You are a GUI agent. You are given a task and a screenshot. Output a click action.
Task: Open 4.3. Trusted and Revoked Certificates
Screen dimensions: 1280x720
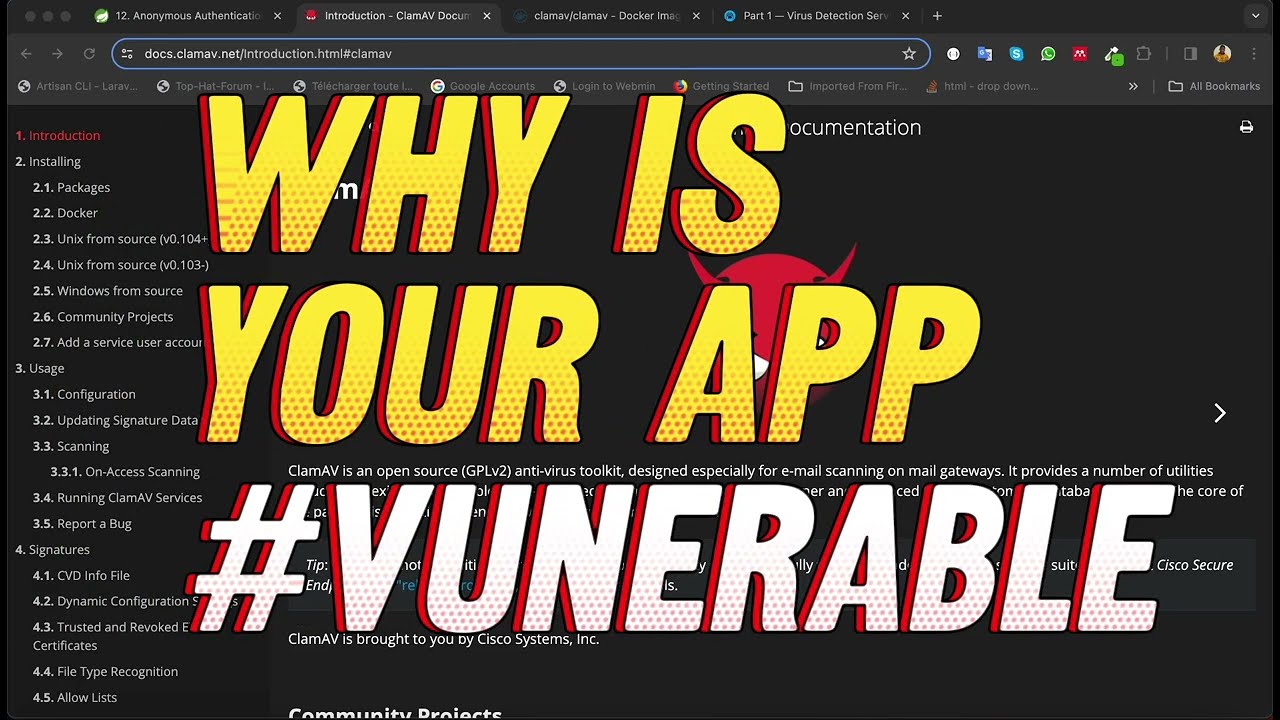[x=110, y=636]
